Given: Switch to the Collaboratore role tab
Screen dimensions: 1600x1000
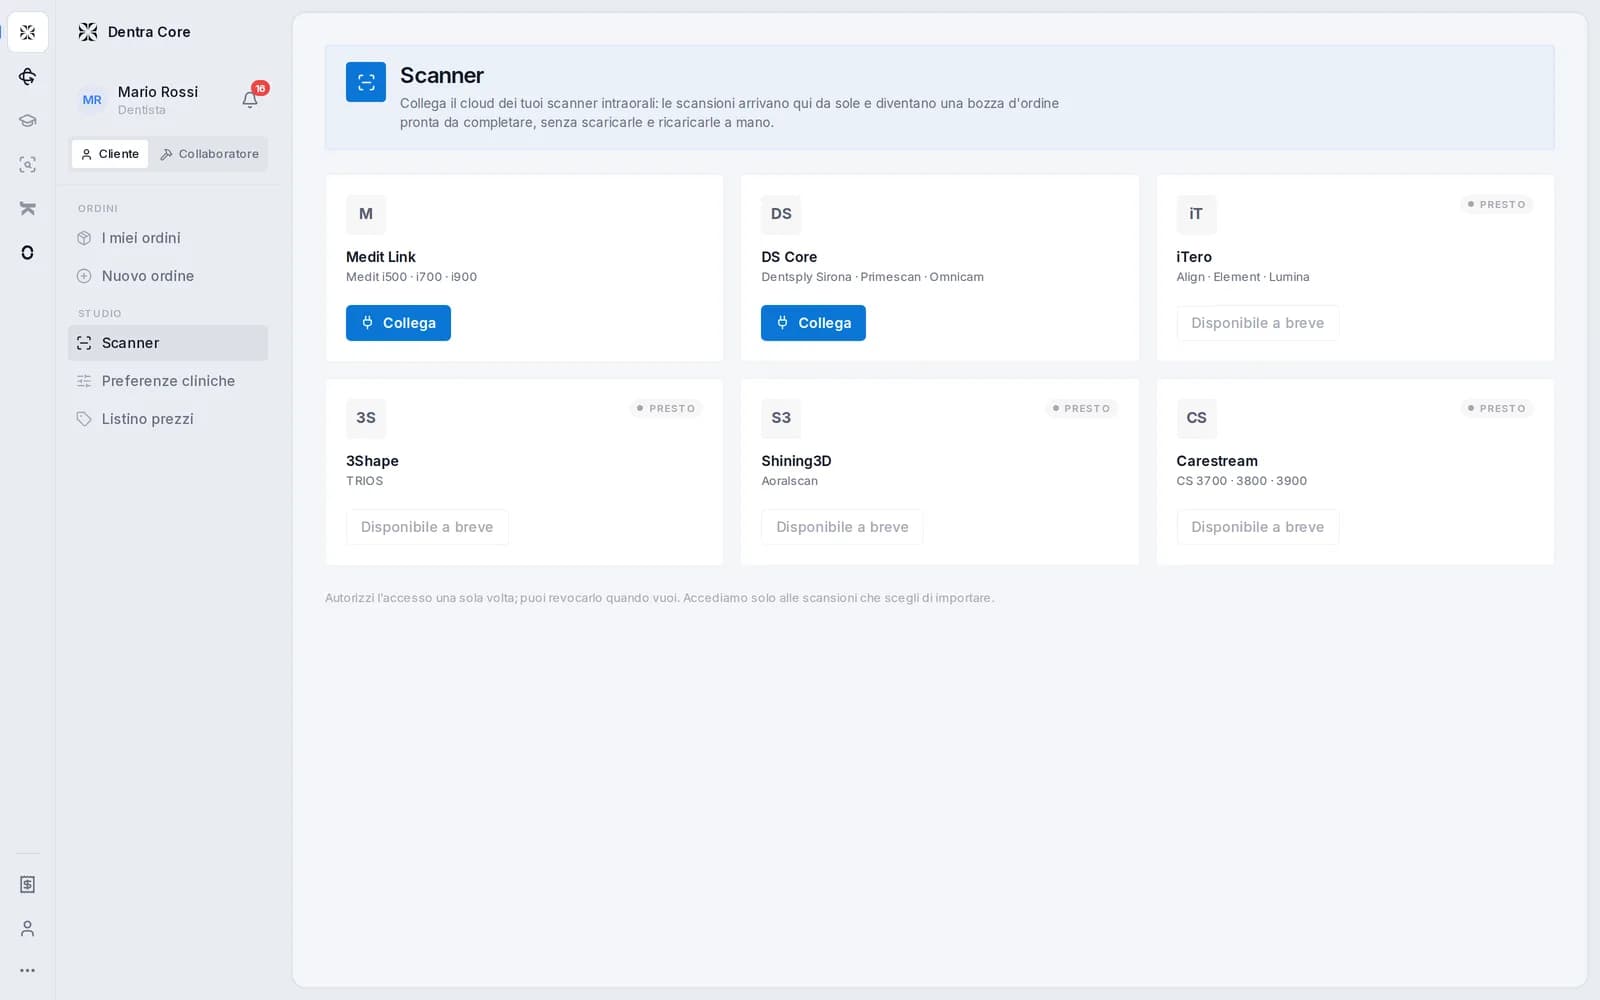Looking at the screenshot, I should (x=209, y=154).
